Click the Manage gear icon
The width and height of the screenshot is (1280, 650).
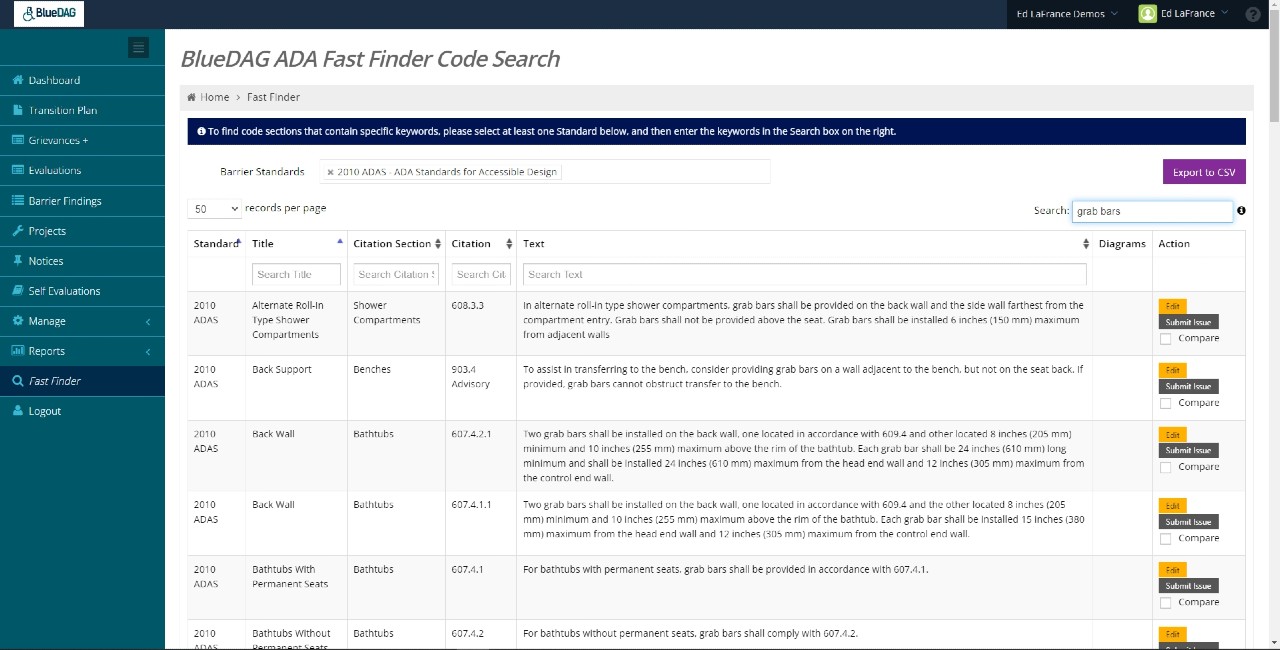pos(18,320)
